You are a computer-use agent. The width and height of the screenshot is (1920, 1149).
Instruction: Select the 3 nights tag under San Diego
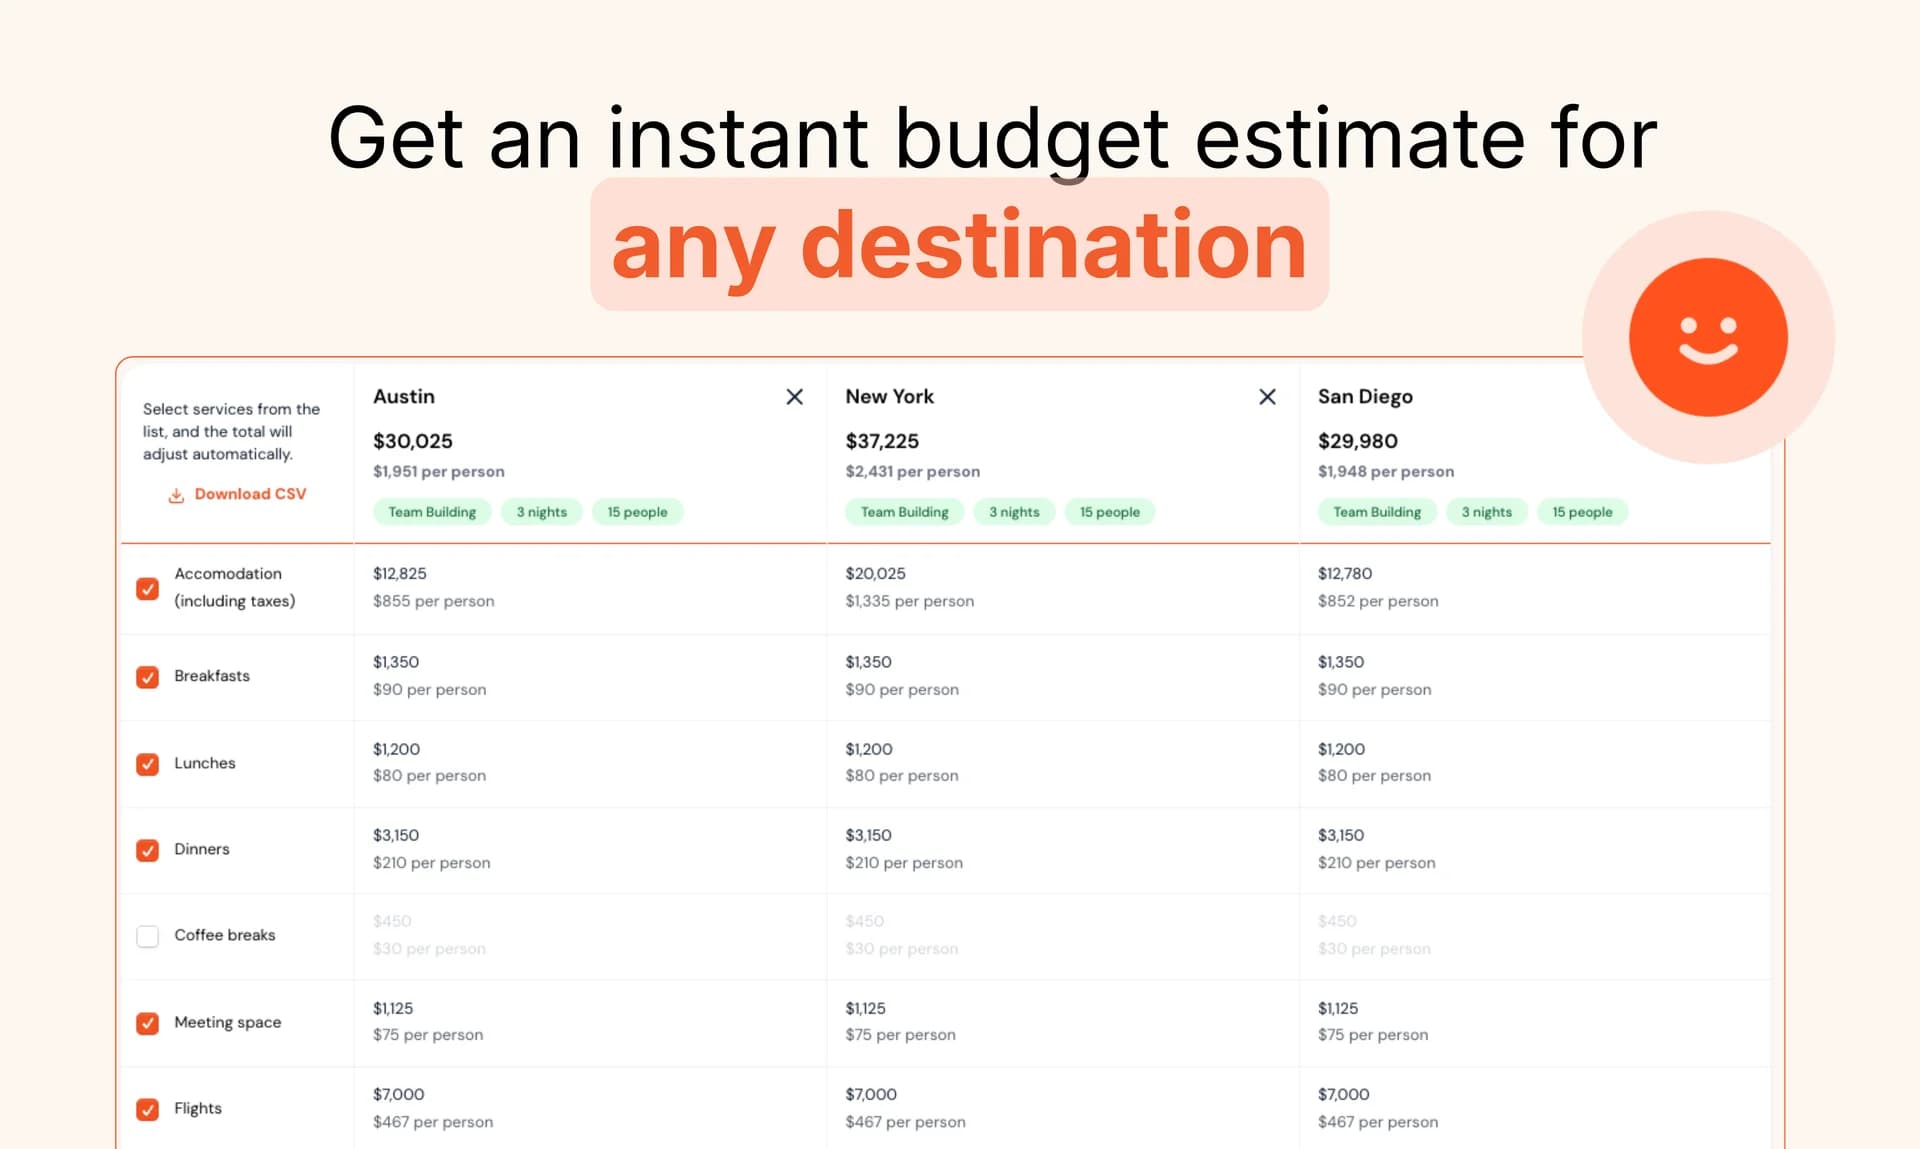click(x=1486, y=512)
